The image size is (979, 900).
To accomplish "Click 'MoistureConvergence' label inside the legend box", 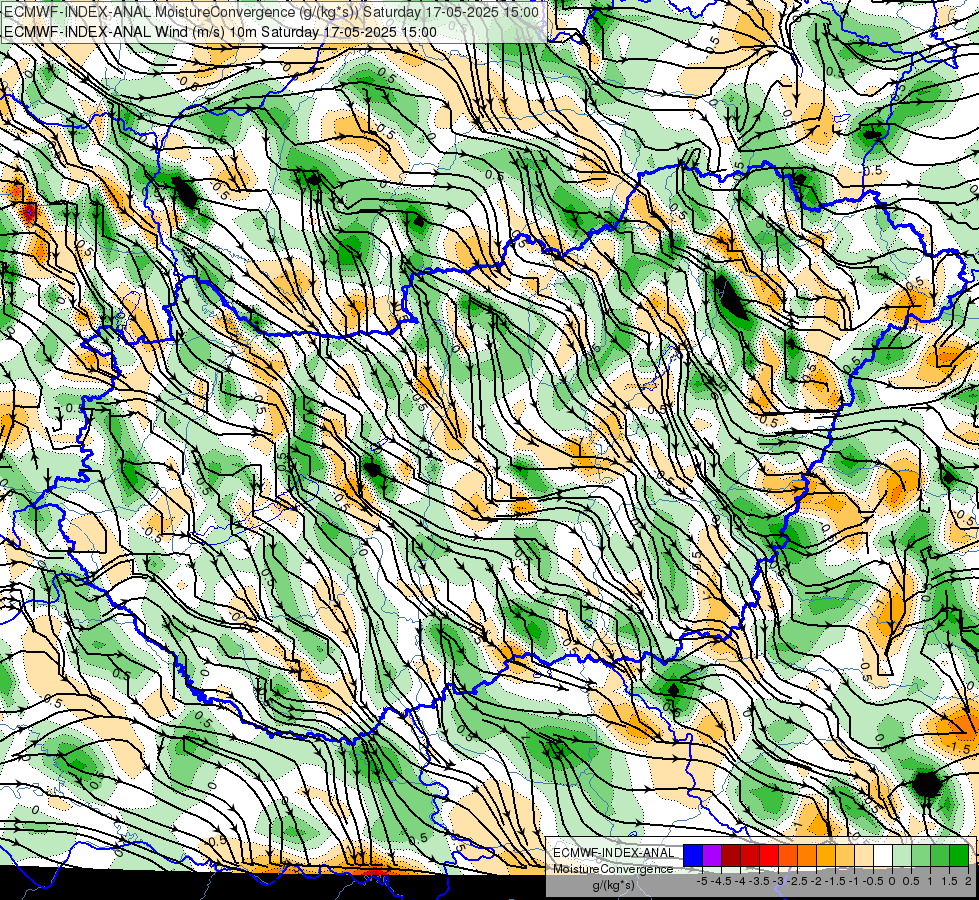I will [x=613, y=869].
